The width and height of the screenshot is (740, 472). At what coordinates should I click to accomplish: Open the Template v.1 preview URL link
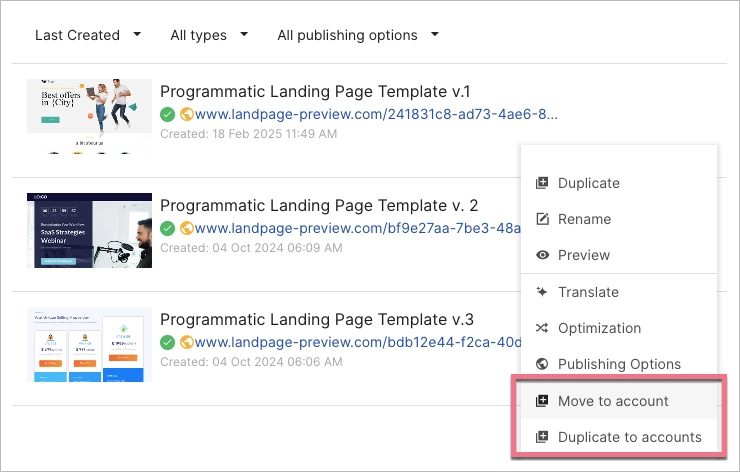[x=376, y=114]
